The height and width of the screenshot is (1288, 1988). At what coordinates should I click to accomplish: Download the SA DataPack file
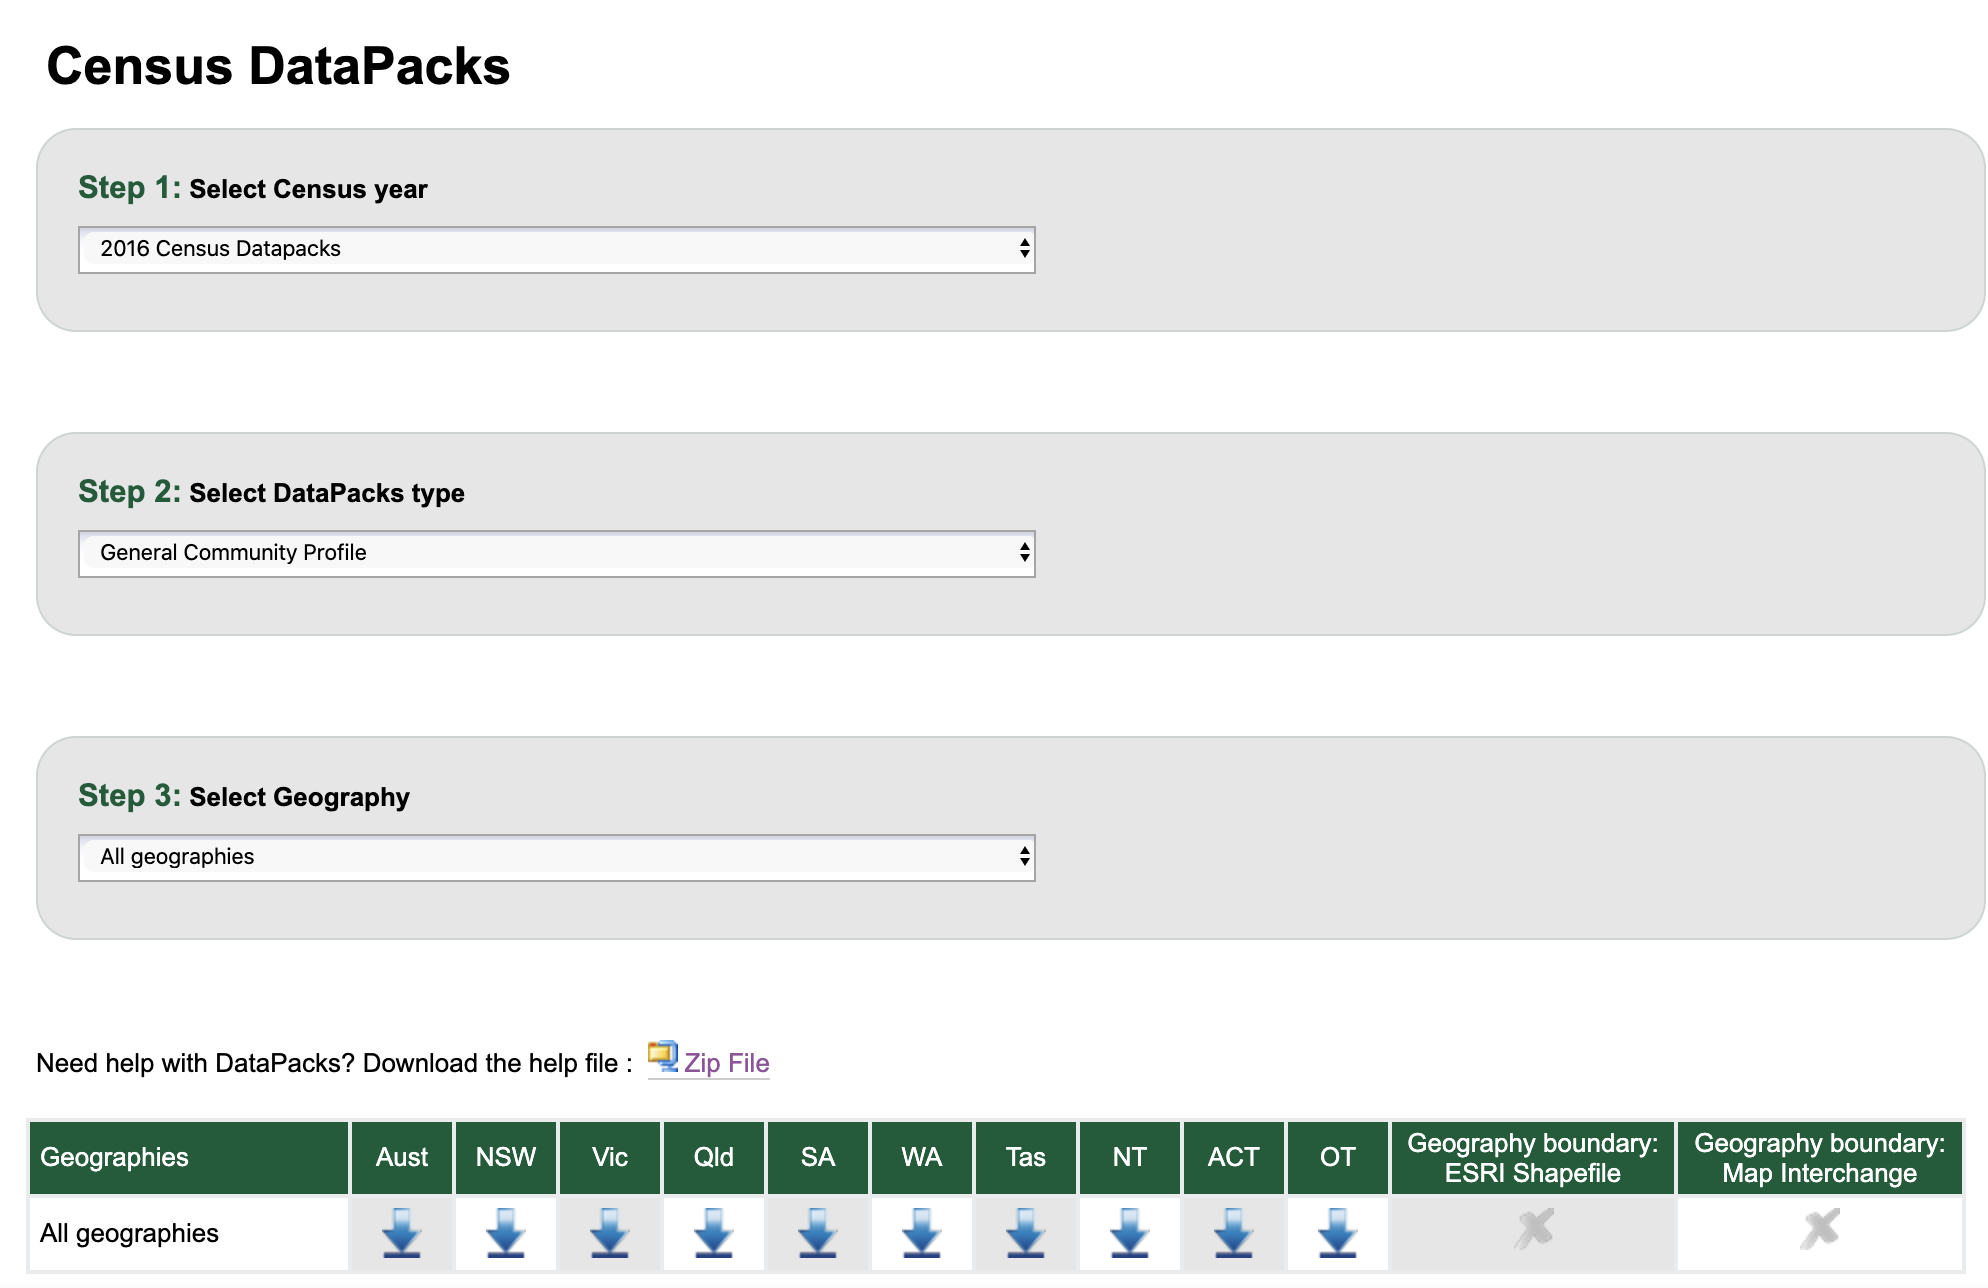[817, 1232]
